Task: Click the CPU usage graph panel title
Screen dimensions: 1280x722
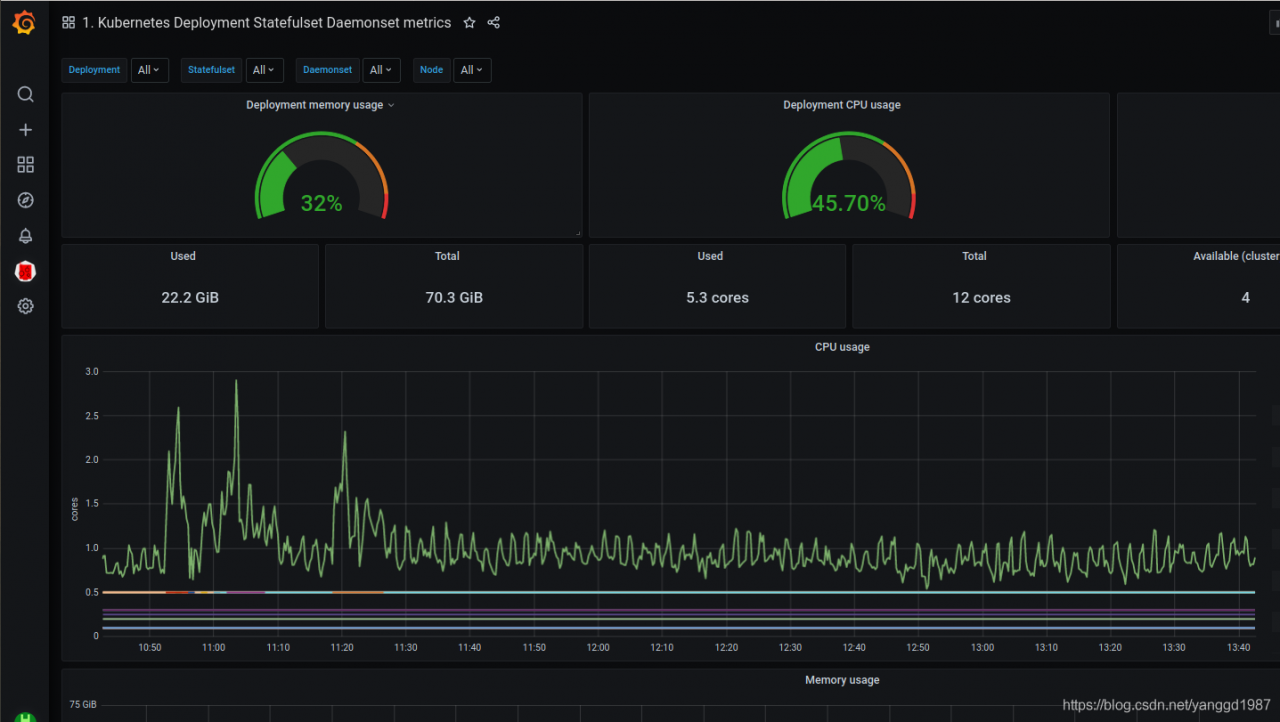Action: [842, 347]
